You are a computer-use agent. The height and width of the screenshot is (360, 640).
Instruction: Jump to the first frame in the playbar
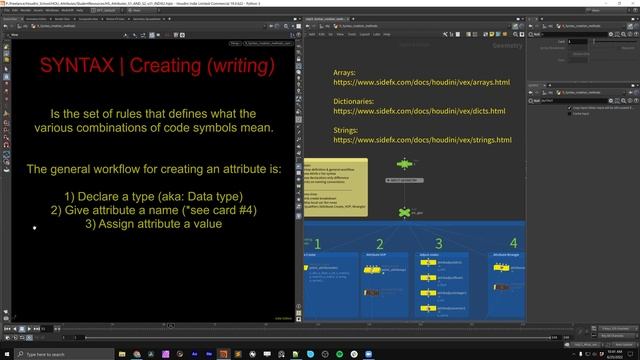coord(7,329)
